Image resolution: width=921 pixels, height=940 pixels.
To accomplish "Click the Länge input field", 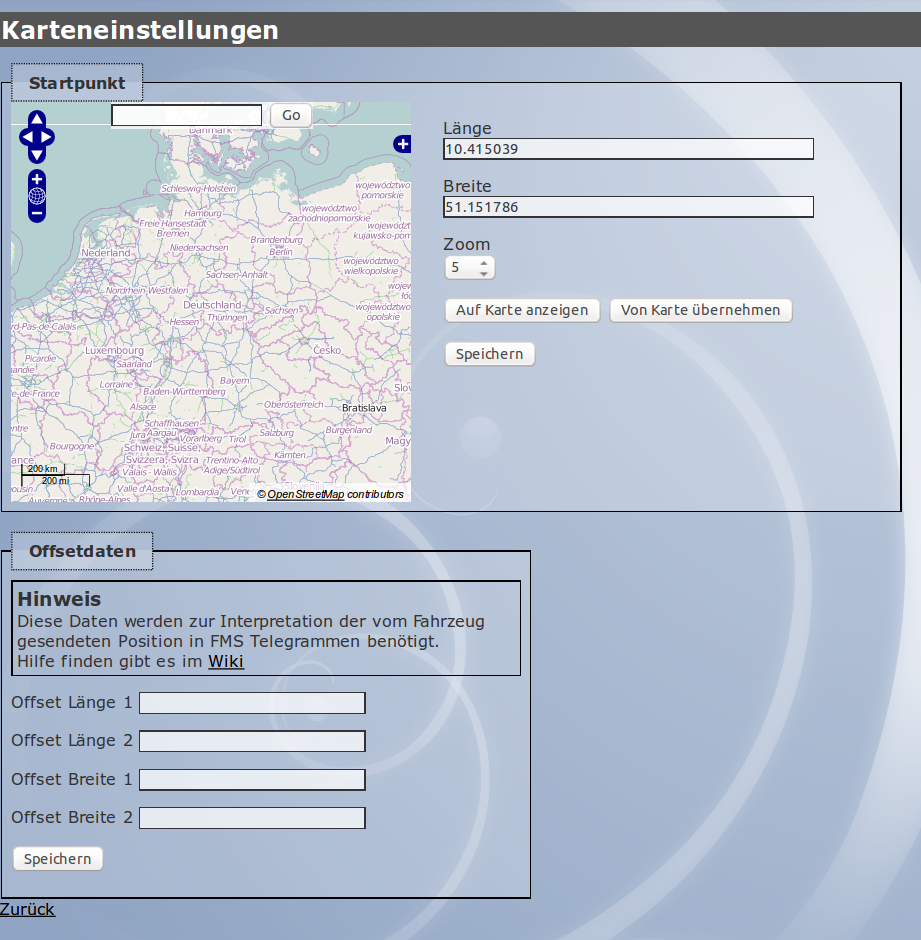I will click(628, 149).
